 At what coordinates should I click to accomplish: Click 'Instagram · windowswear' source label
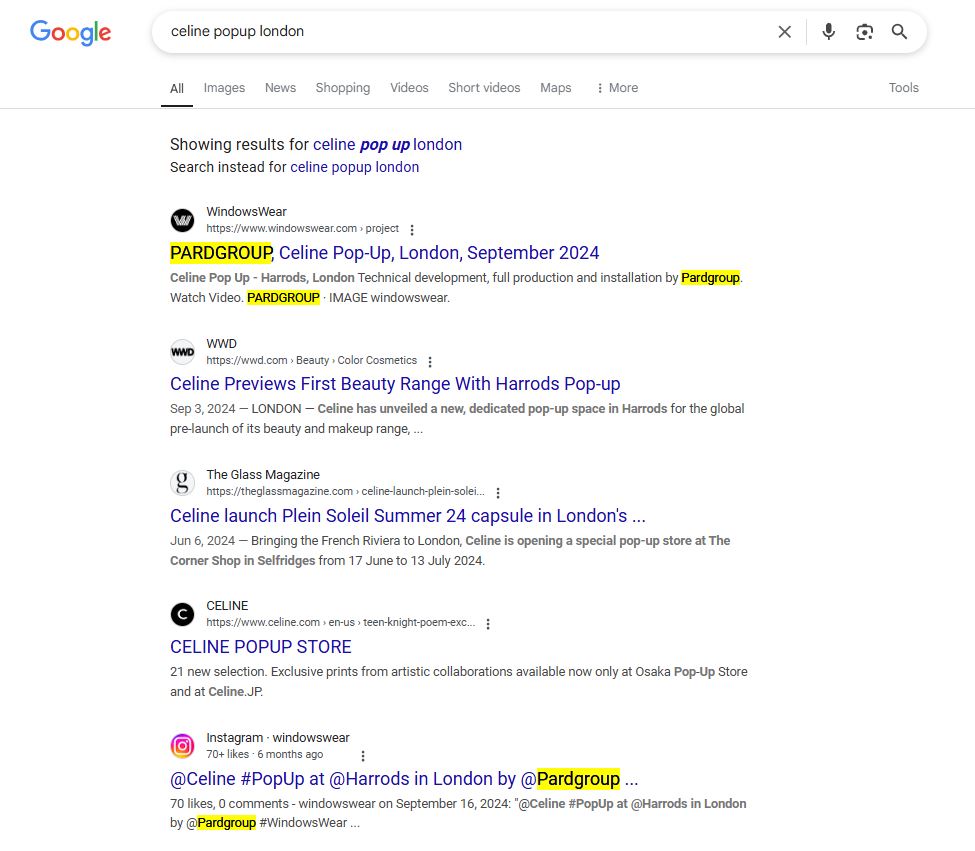tap(278, 738)
